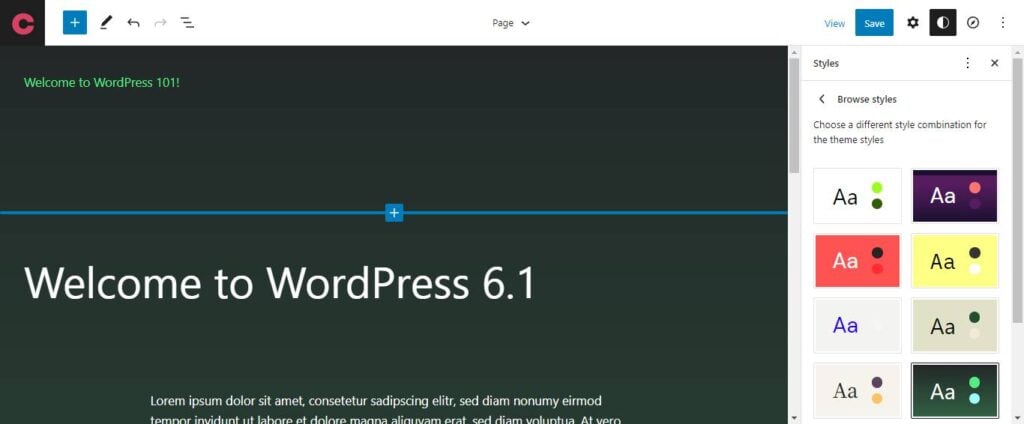The image size is (1024, 424).
Task: Open the Settings gear panel
Action: (x=912, y=23)
